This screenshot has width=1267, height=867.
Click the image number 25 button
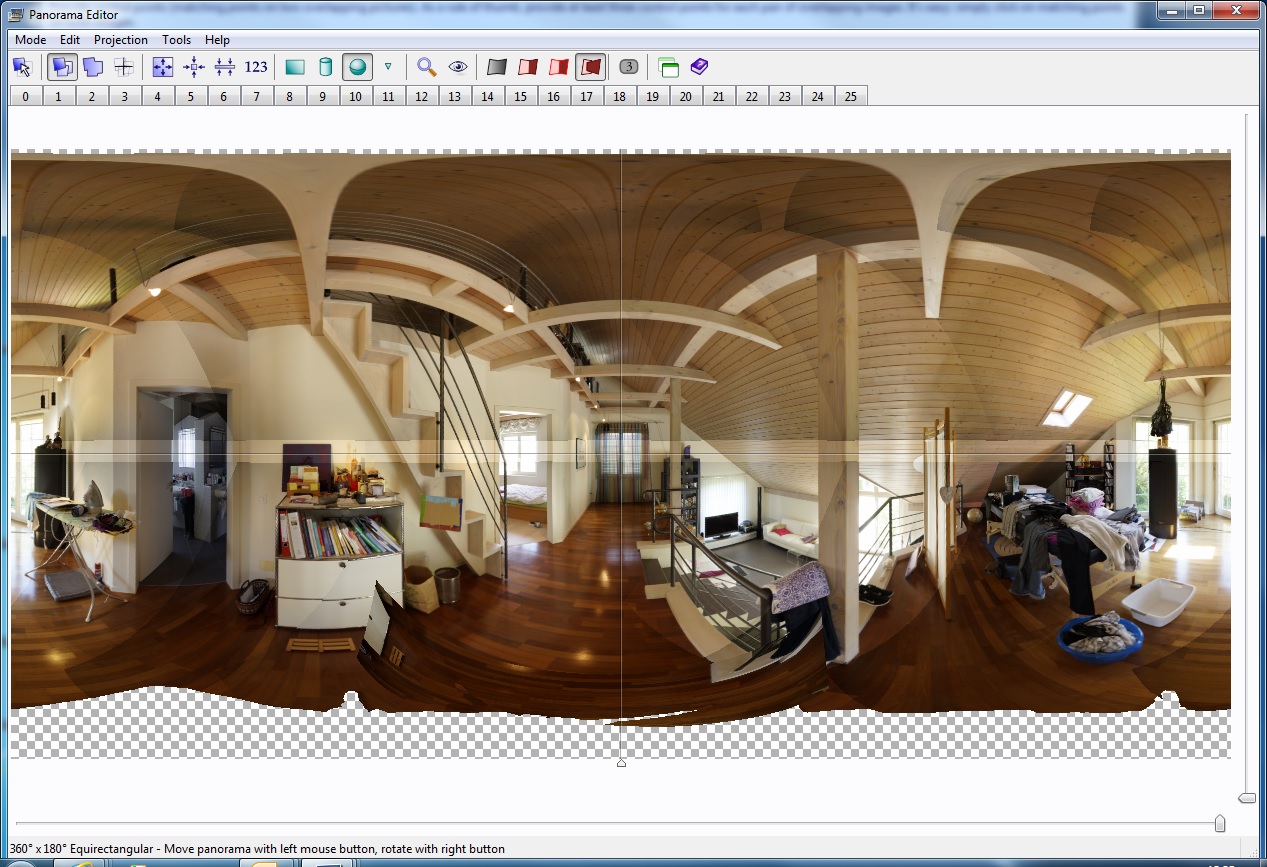850,96
